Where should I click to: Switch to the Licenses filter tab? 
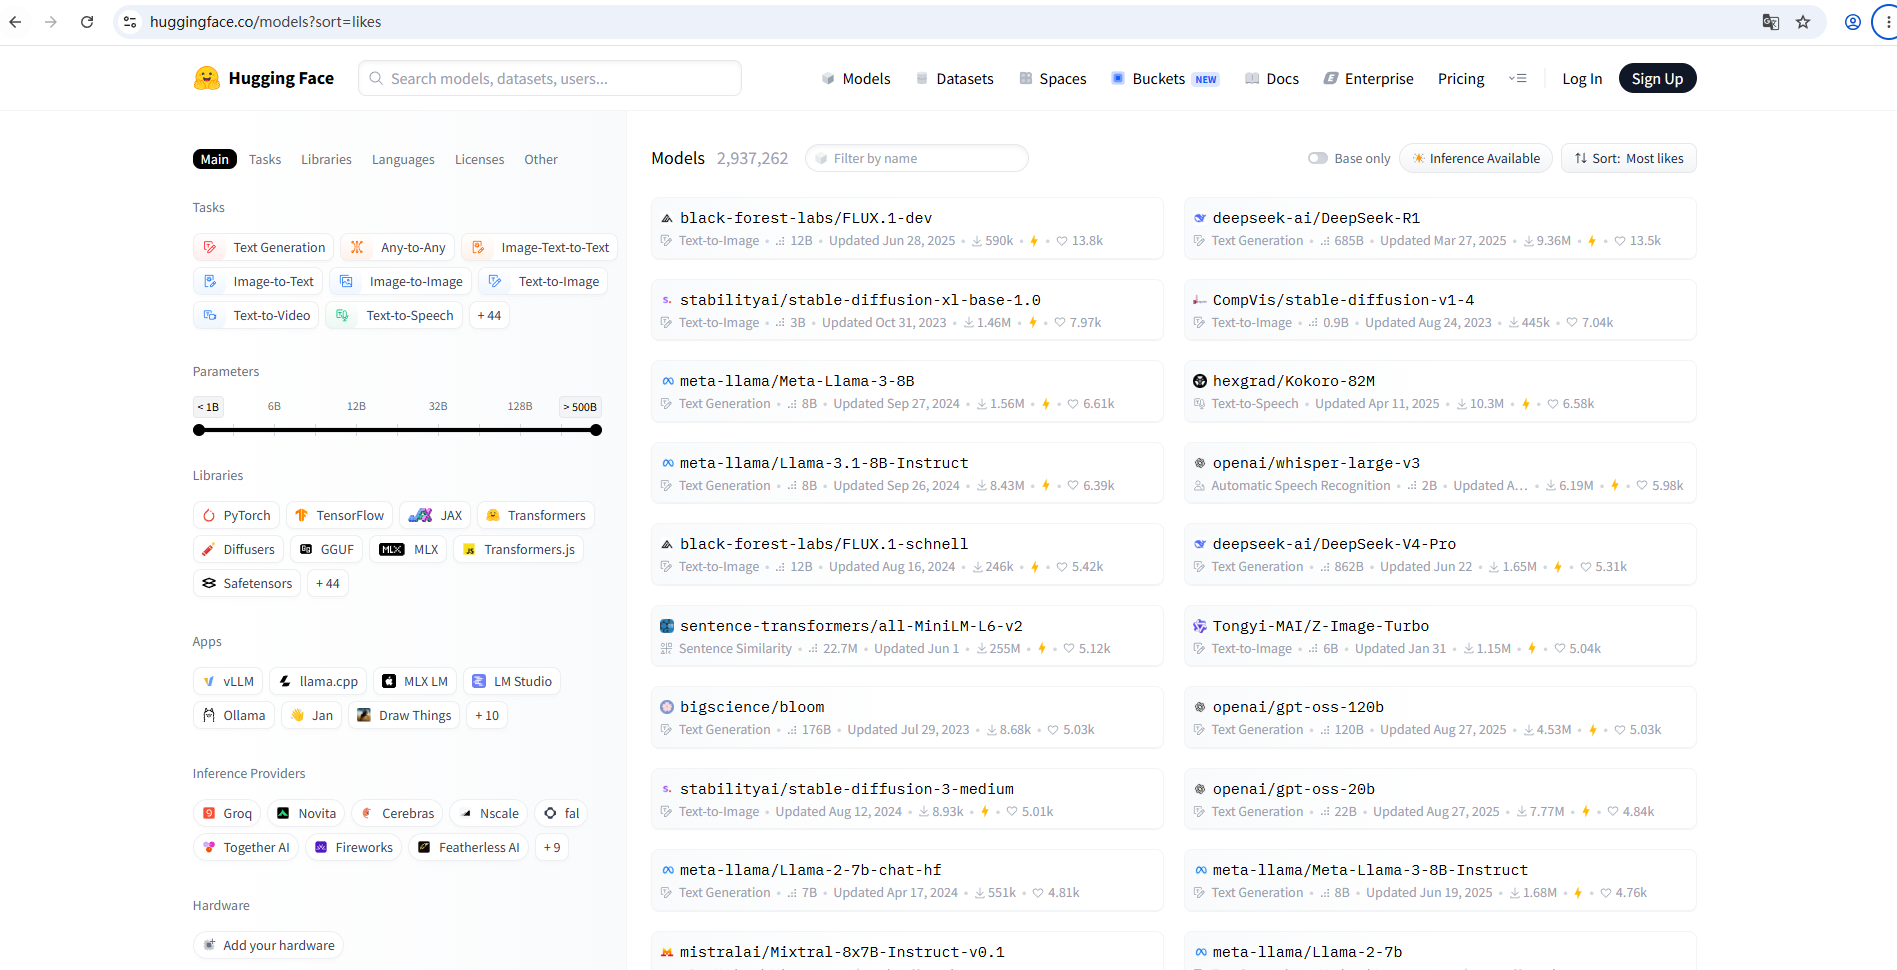click(x=479, y=159)
